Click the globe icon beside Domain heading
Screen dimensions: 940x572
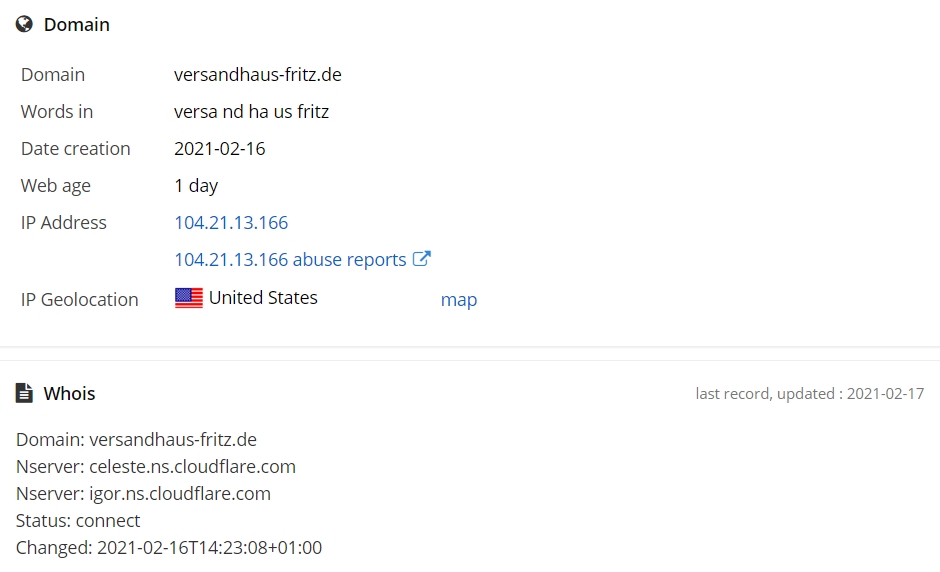point(24,24)
